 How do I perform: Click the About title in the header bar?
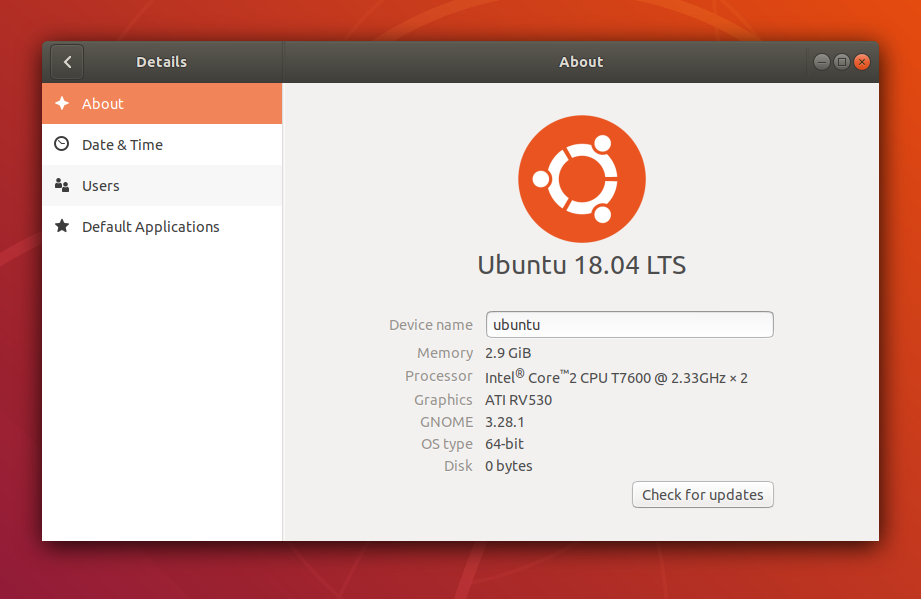[581, 62]
